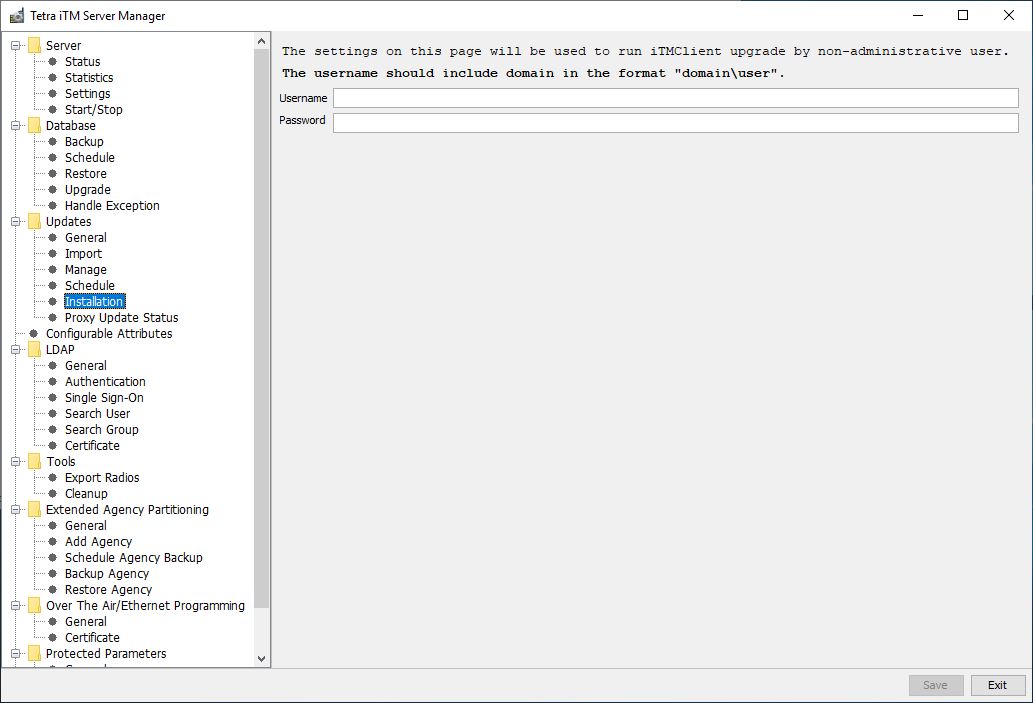Open the Database Backup page

pyautogui.click(x=84, y=142)
